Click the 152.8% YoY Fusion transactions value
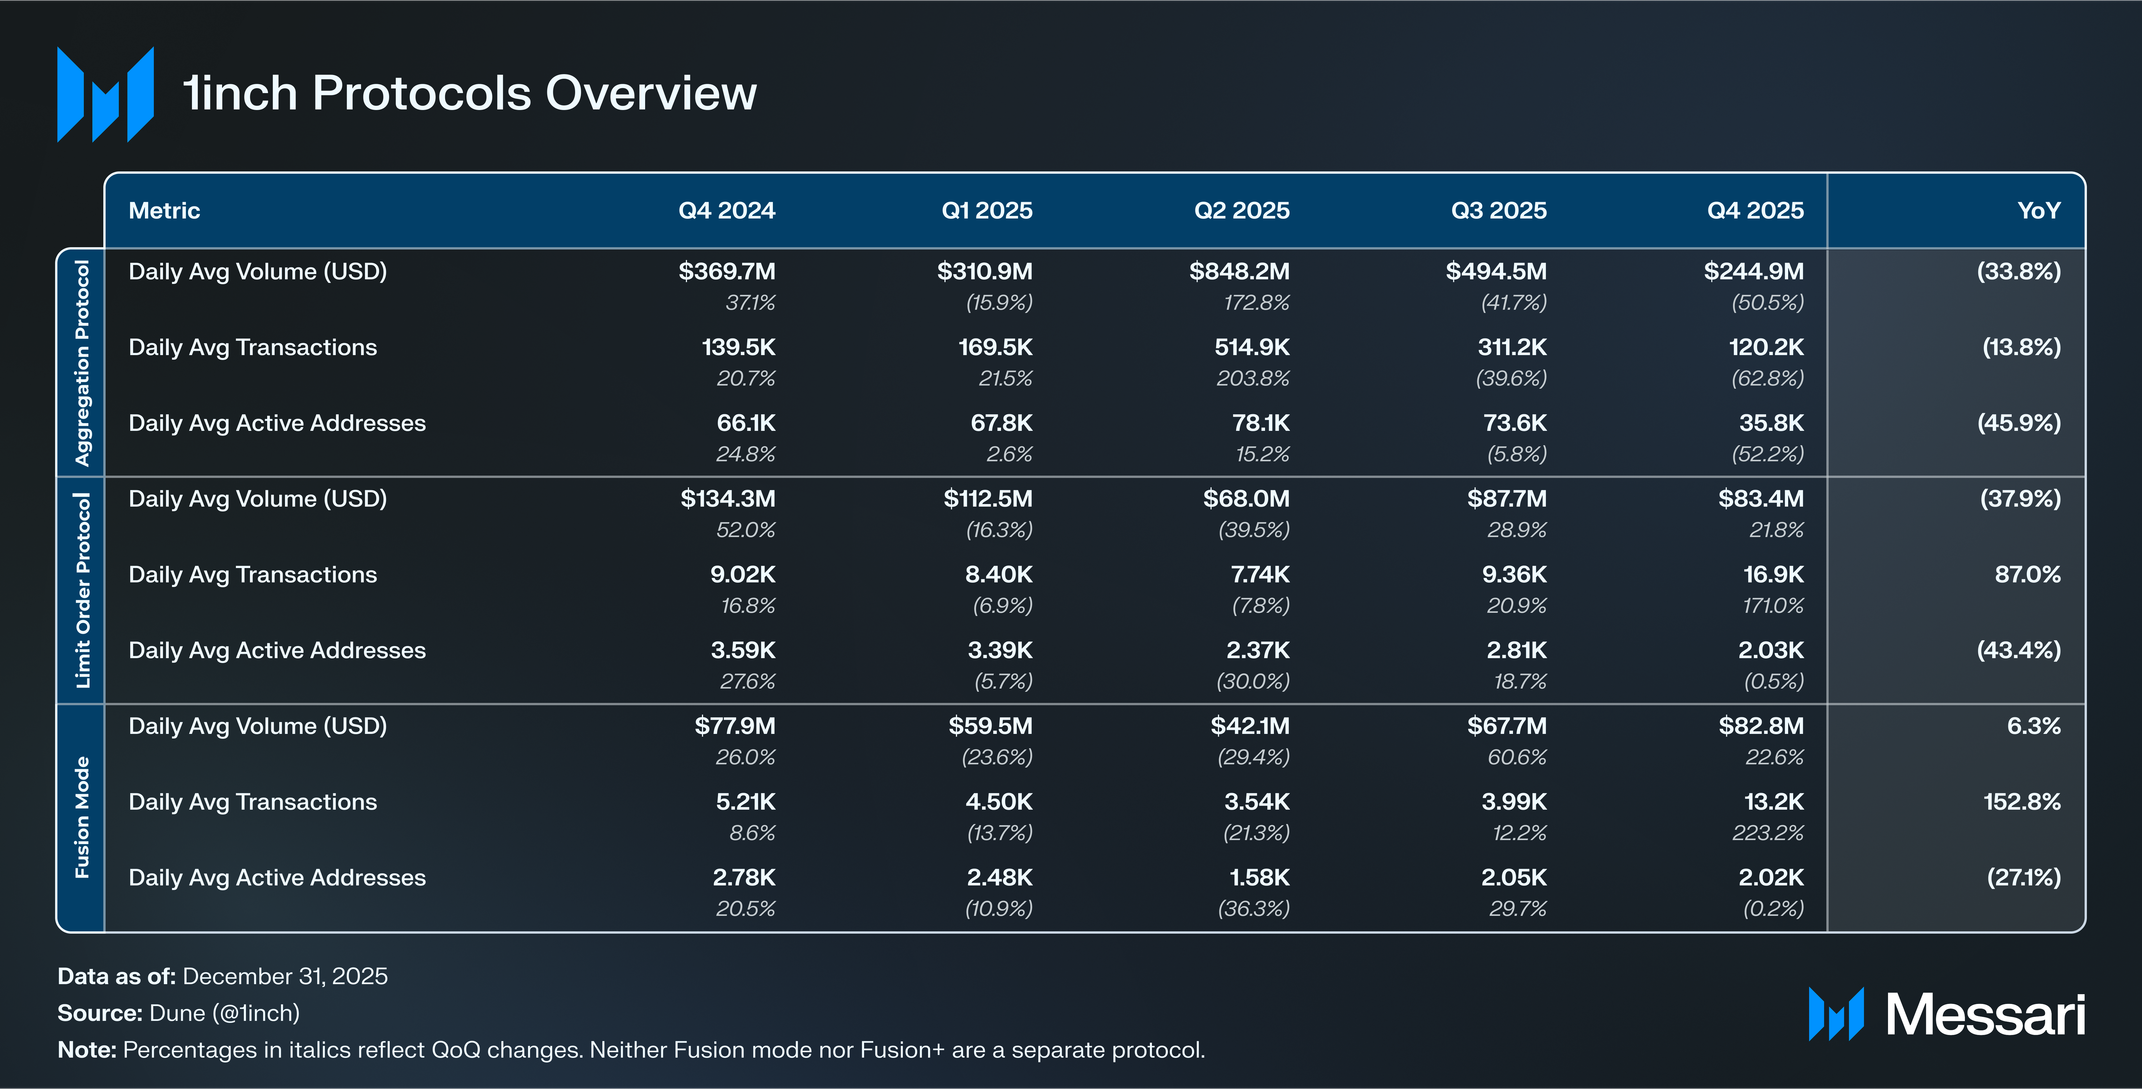Viewport: 2142px width, 1089px height. (2021, 802)
